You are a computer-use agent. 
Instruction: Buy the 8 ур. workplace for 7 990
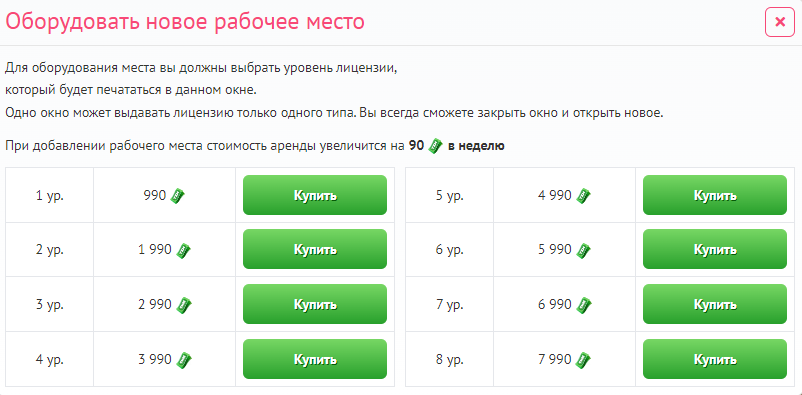[x=715, y=359]
